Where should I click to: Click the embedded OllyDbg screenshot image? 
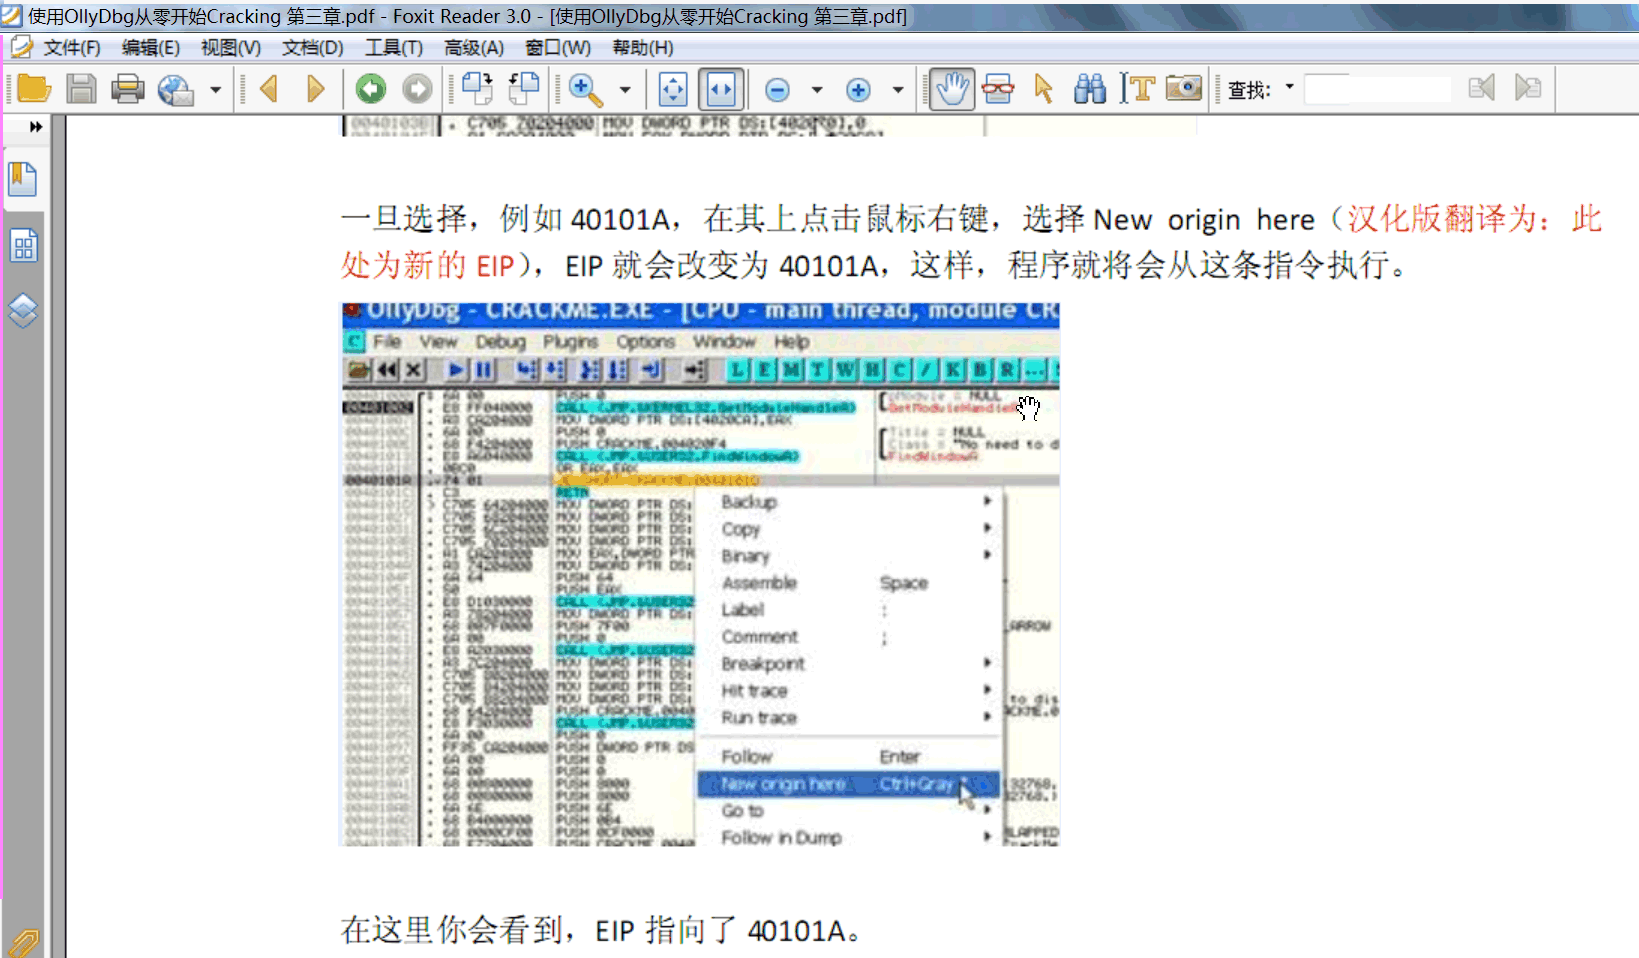pyautogui.click(x=700, y=575)
